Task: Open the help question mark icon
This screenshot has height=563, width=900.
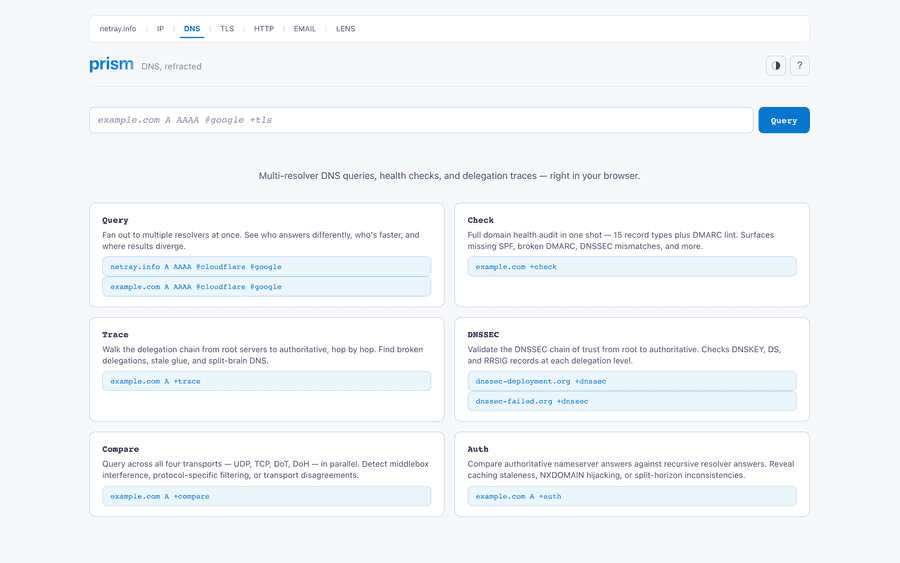Action: tap(799, 66)
